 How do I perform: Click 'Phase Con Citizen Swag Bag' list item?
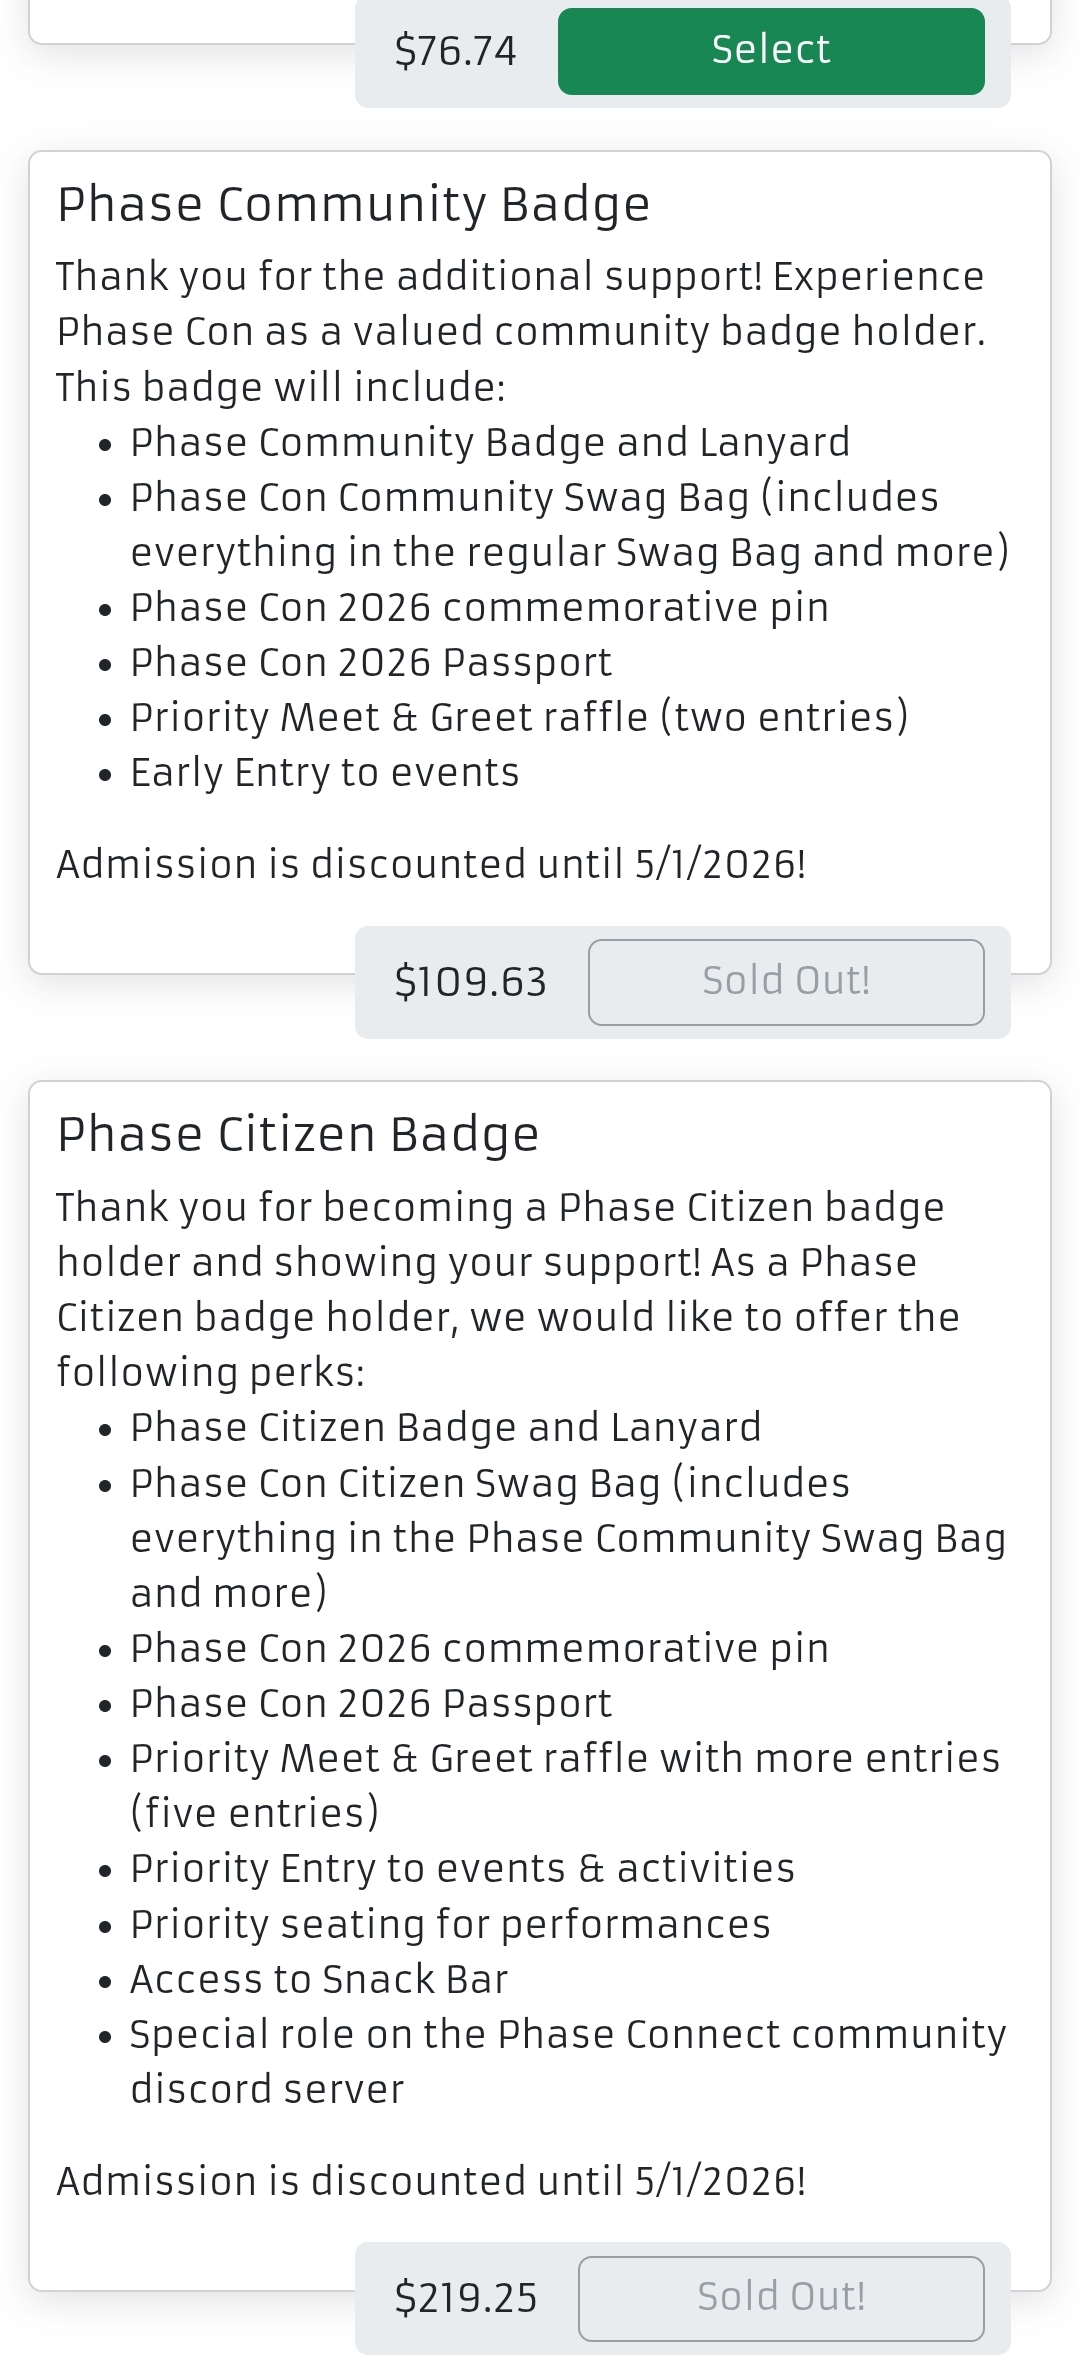point(567,1538)
